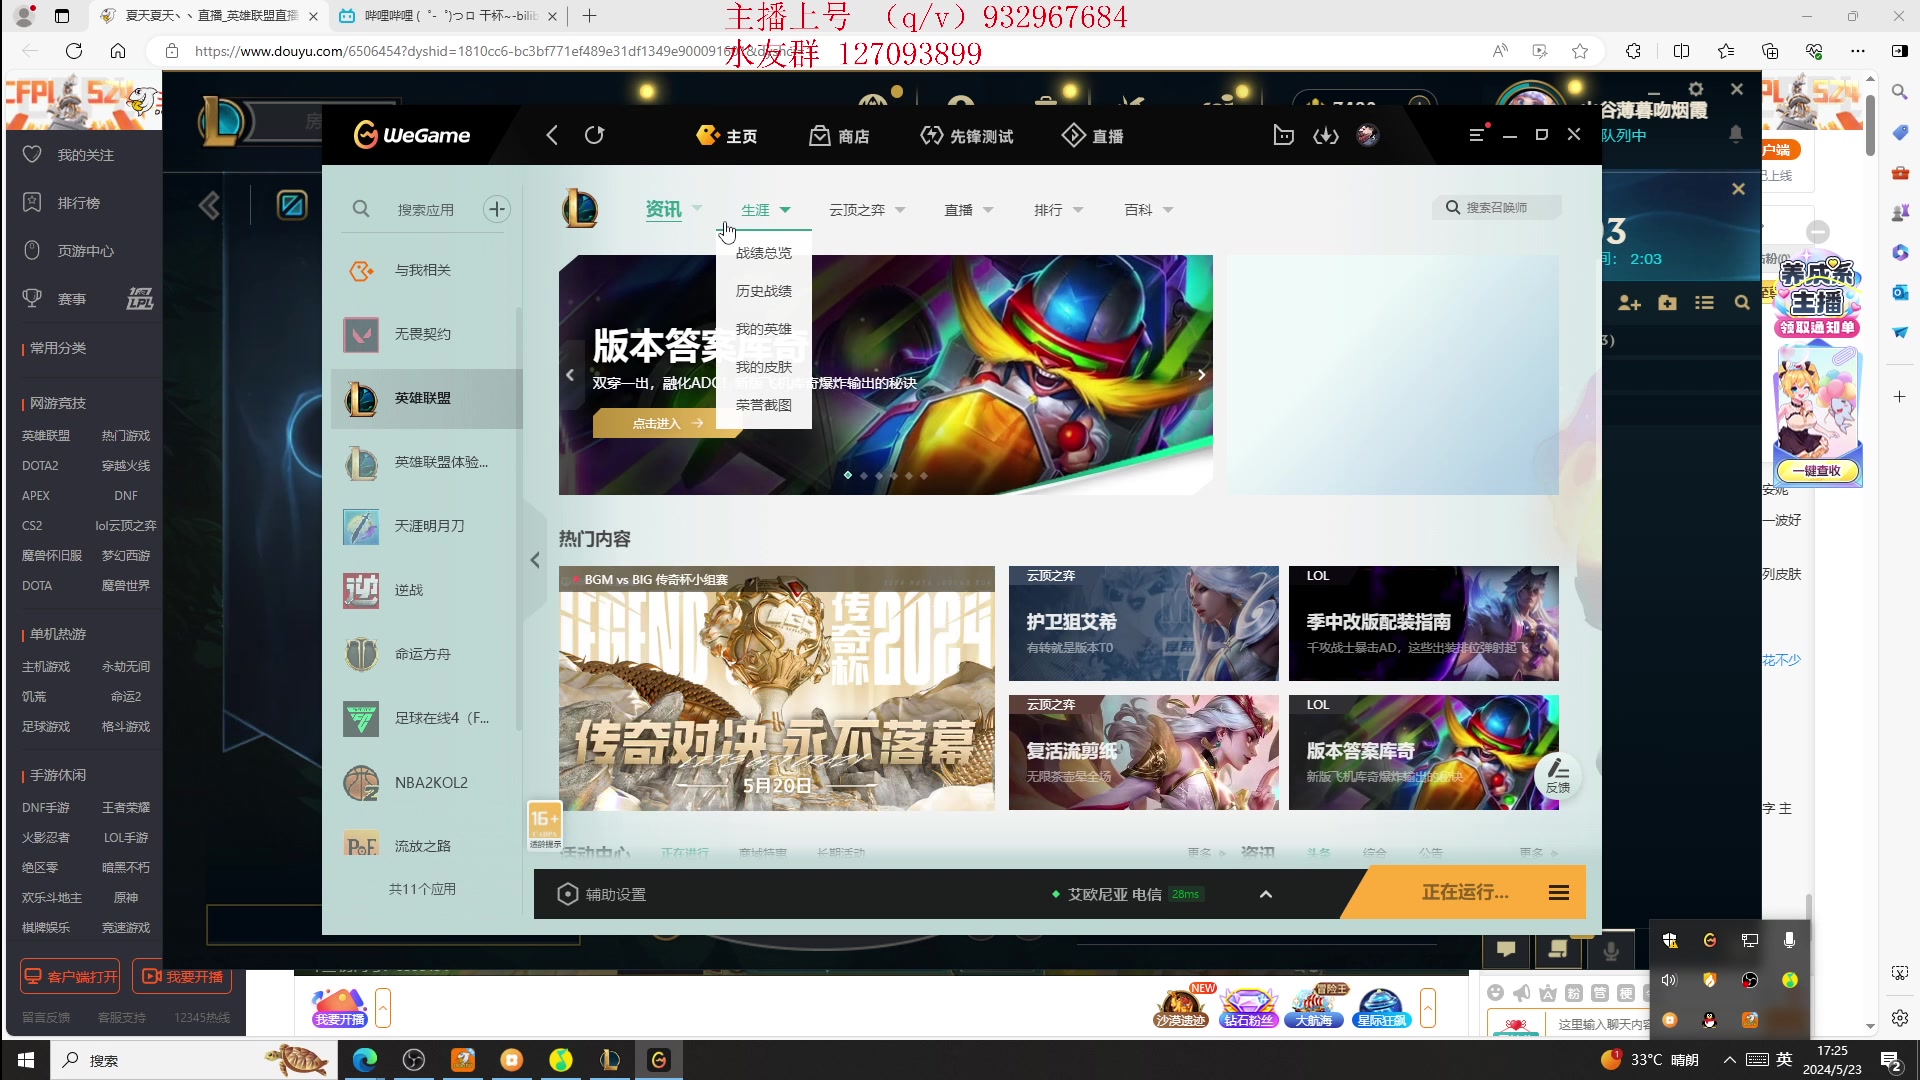The width and height of the screenshot is (1920, 1080).
Task: Select 无畏契约 game in sidebar
Action: tap(427, 334)
